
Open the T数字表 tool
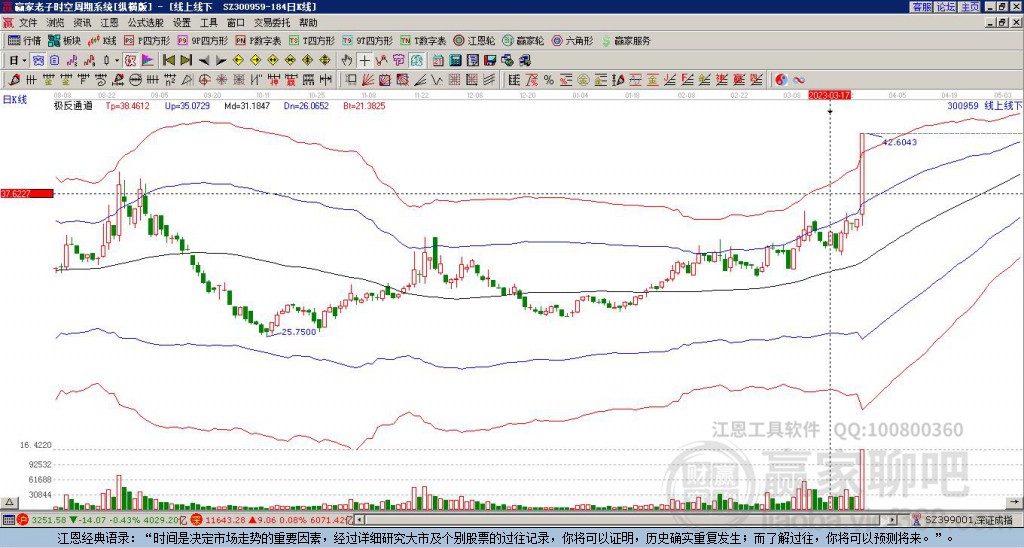tap(423, 40)
